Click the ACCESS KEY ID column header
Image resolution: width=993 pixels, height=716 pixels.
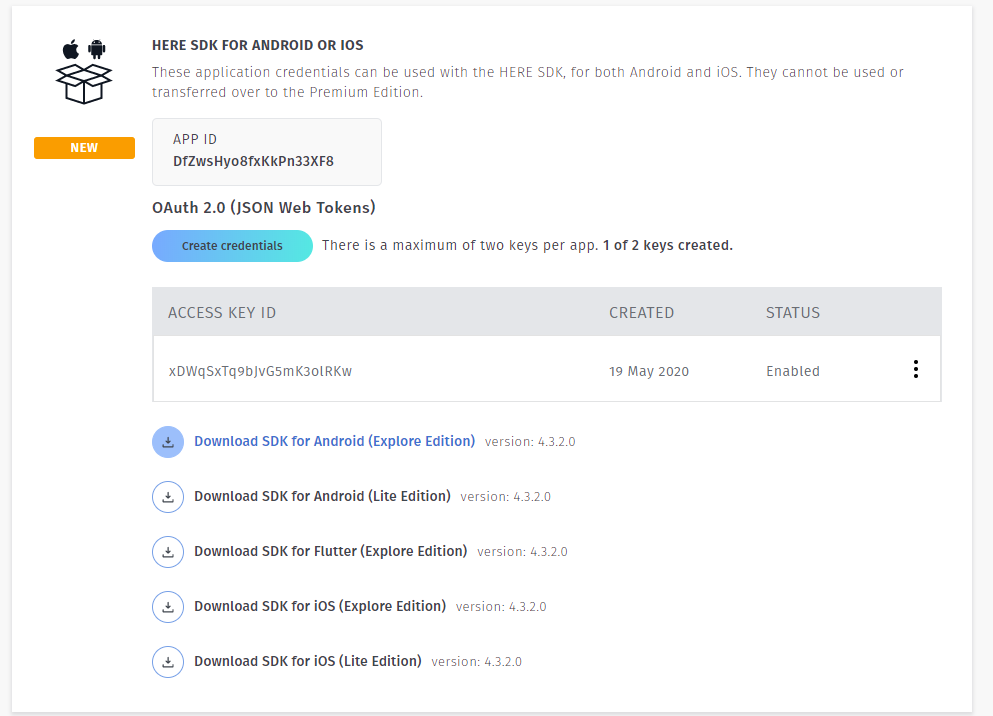click(x=222, y=313)
